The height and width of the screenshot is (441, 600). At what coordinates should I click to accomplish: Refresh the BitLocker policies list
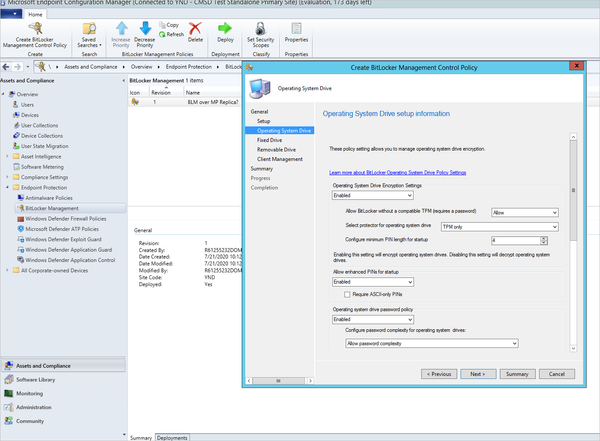[171, 34]
